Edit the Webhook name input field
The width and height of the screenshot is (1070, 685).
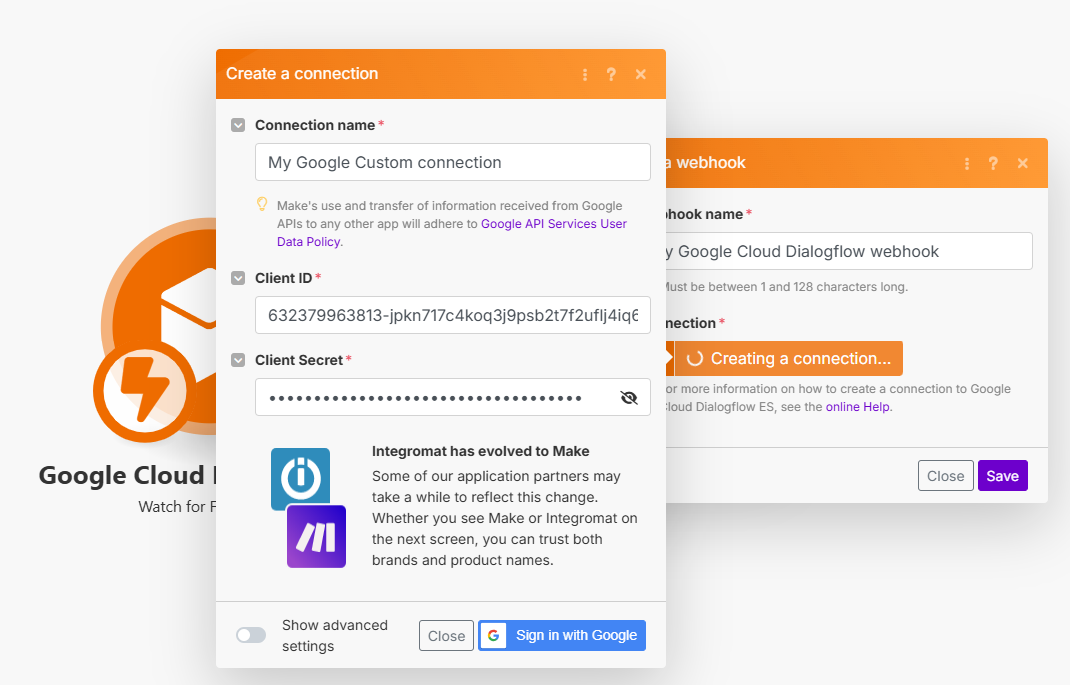click(x=849, y=252)
